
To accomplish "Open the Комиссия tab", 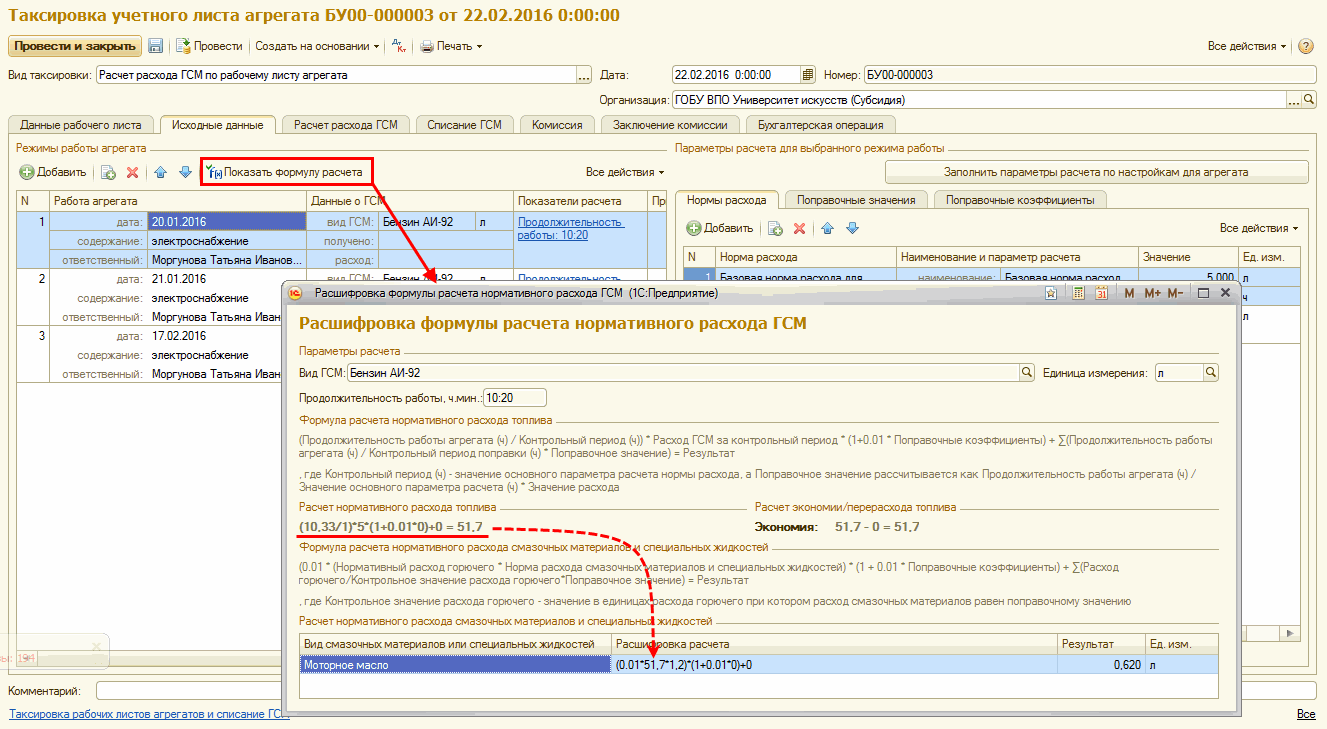I will pos(557,125).
